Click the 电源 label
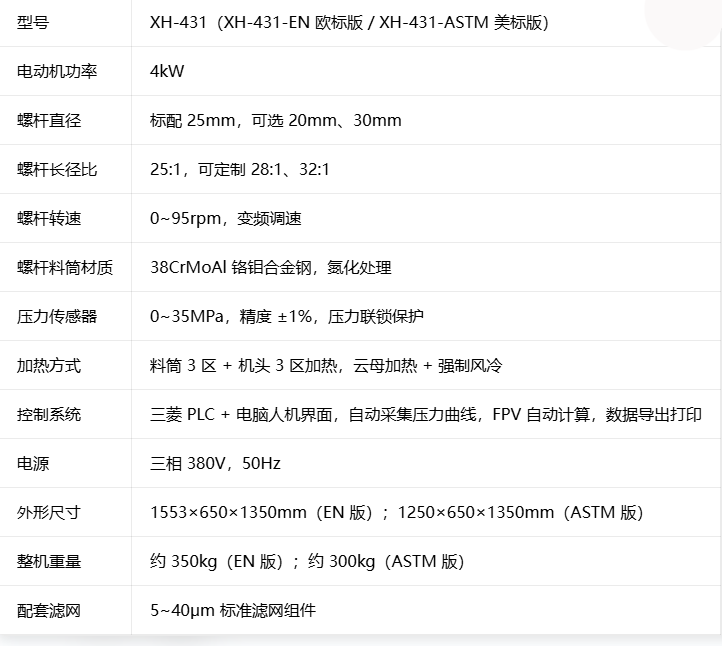The image size is (722, 646). click(x=33, y=464)
